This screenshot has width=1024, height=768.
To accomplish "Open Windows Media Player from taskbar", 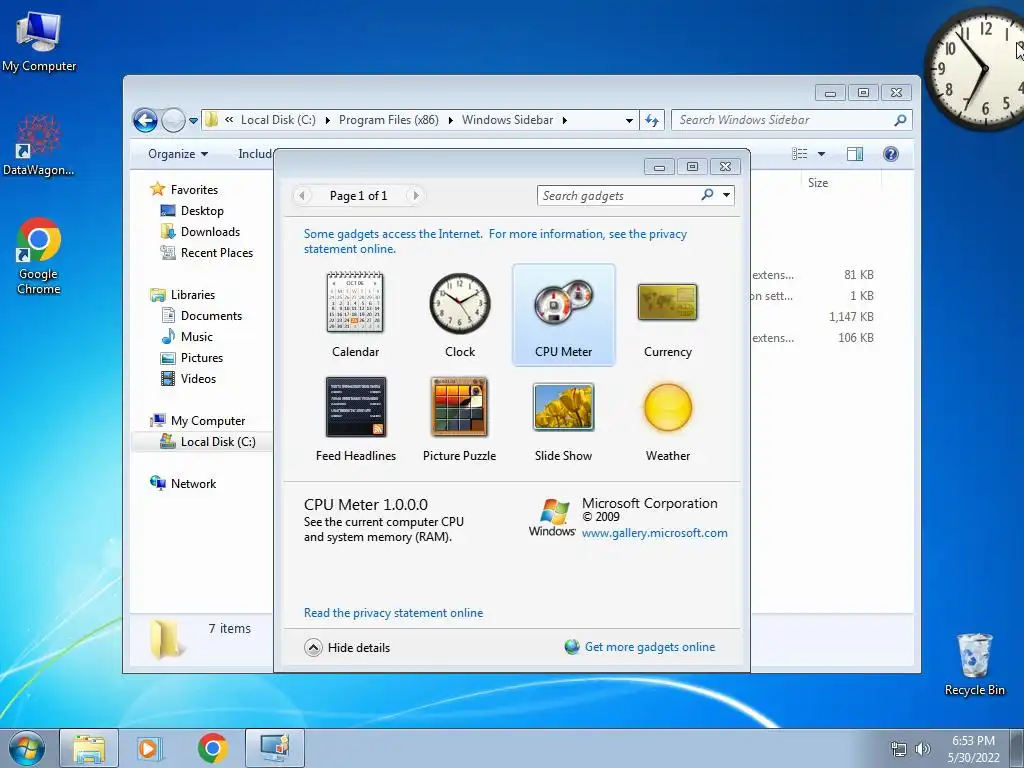I will click(x=149, y=748).
